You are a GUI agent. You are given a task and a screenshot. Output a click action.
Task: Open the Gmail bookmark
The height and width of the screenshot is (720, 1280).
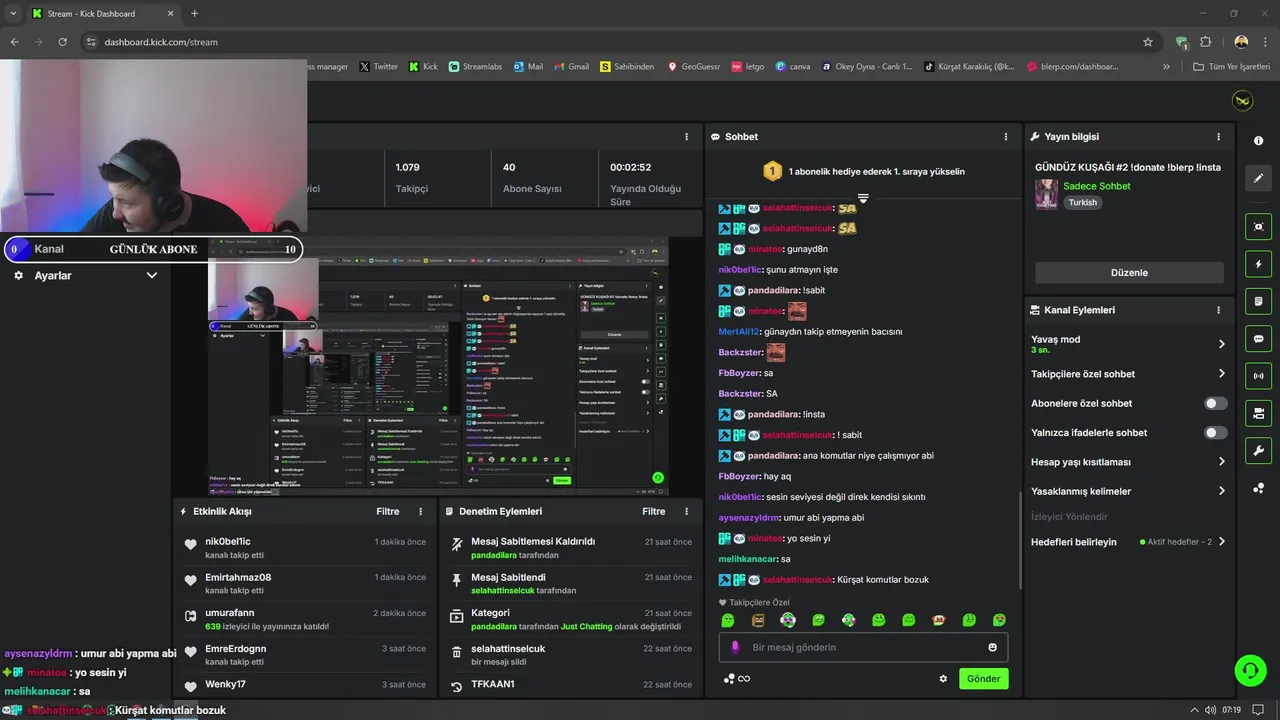tap(571, 67)
